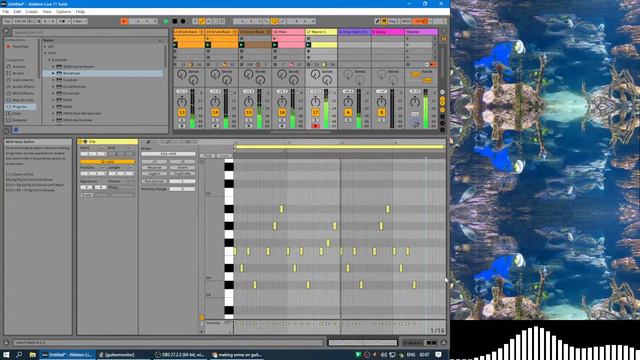The image size is (640, 360).
Task: Start playback with the green Play button
Action: pos(166,21)
